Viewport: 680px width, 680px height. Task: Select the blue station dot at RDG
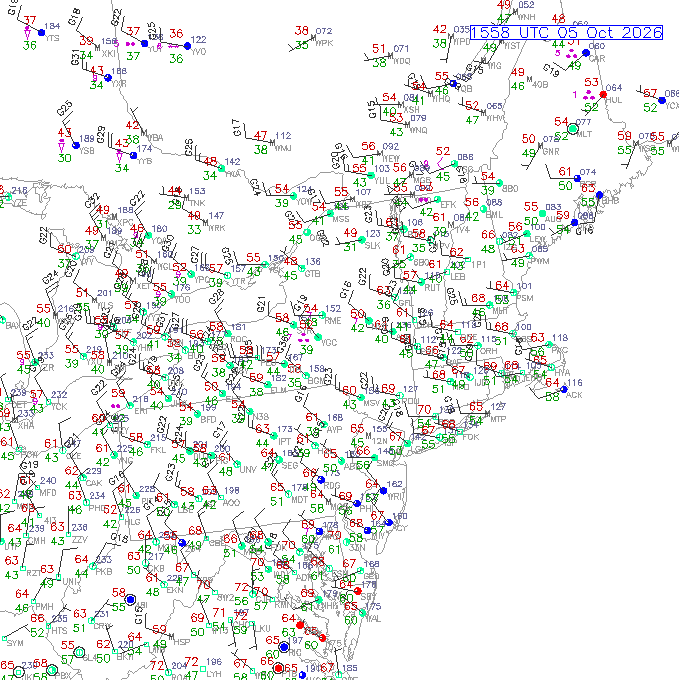tap(320, 480)
